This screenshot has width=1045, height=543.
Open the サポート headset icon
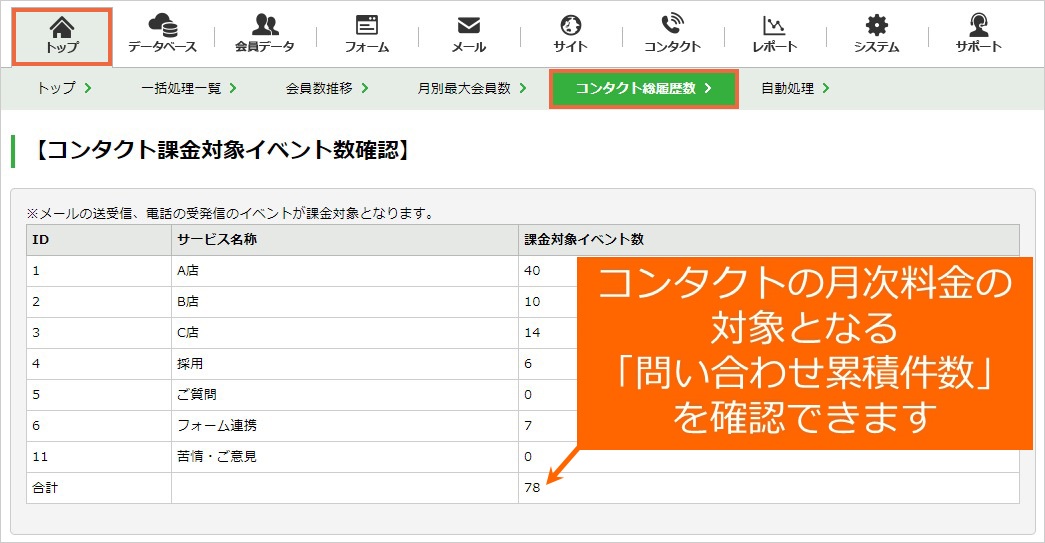978,25
